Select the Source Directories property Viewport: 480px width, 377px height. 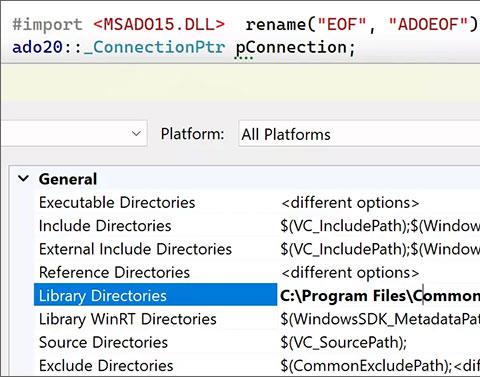point(103,343)
